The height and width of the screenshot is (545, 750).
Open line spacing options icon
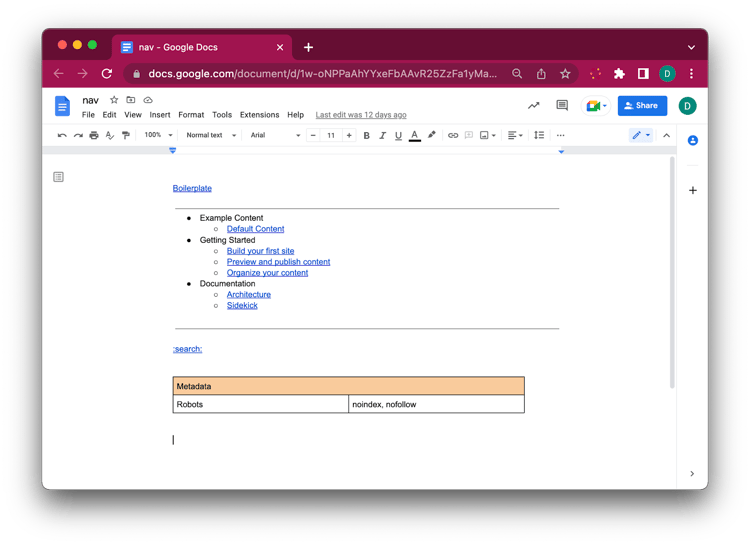[539, 135]
